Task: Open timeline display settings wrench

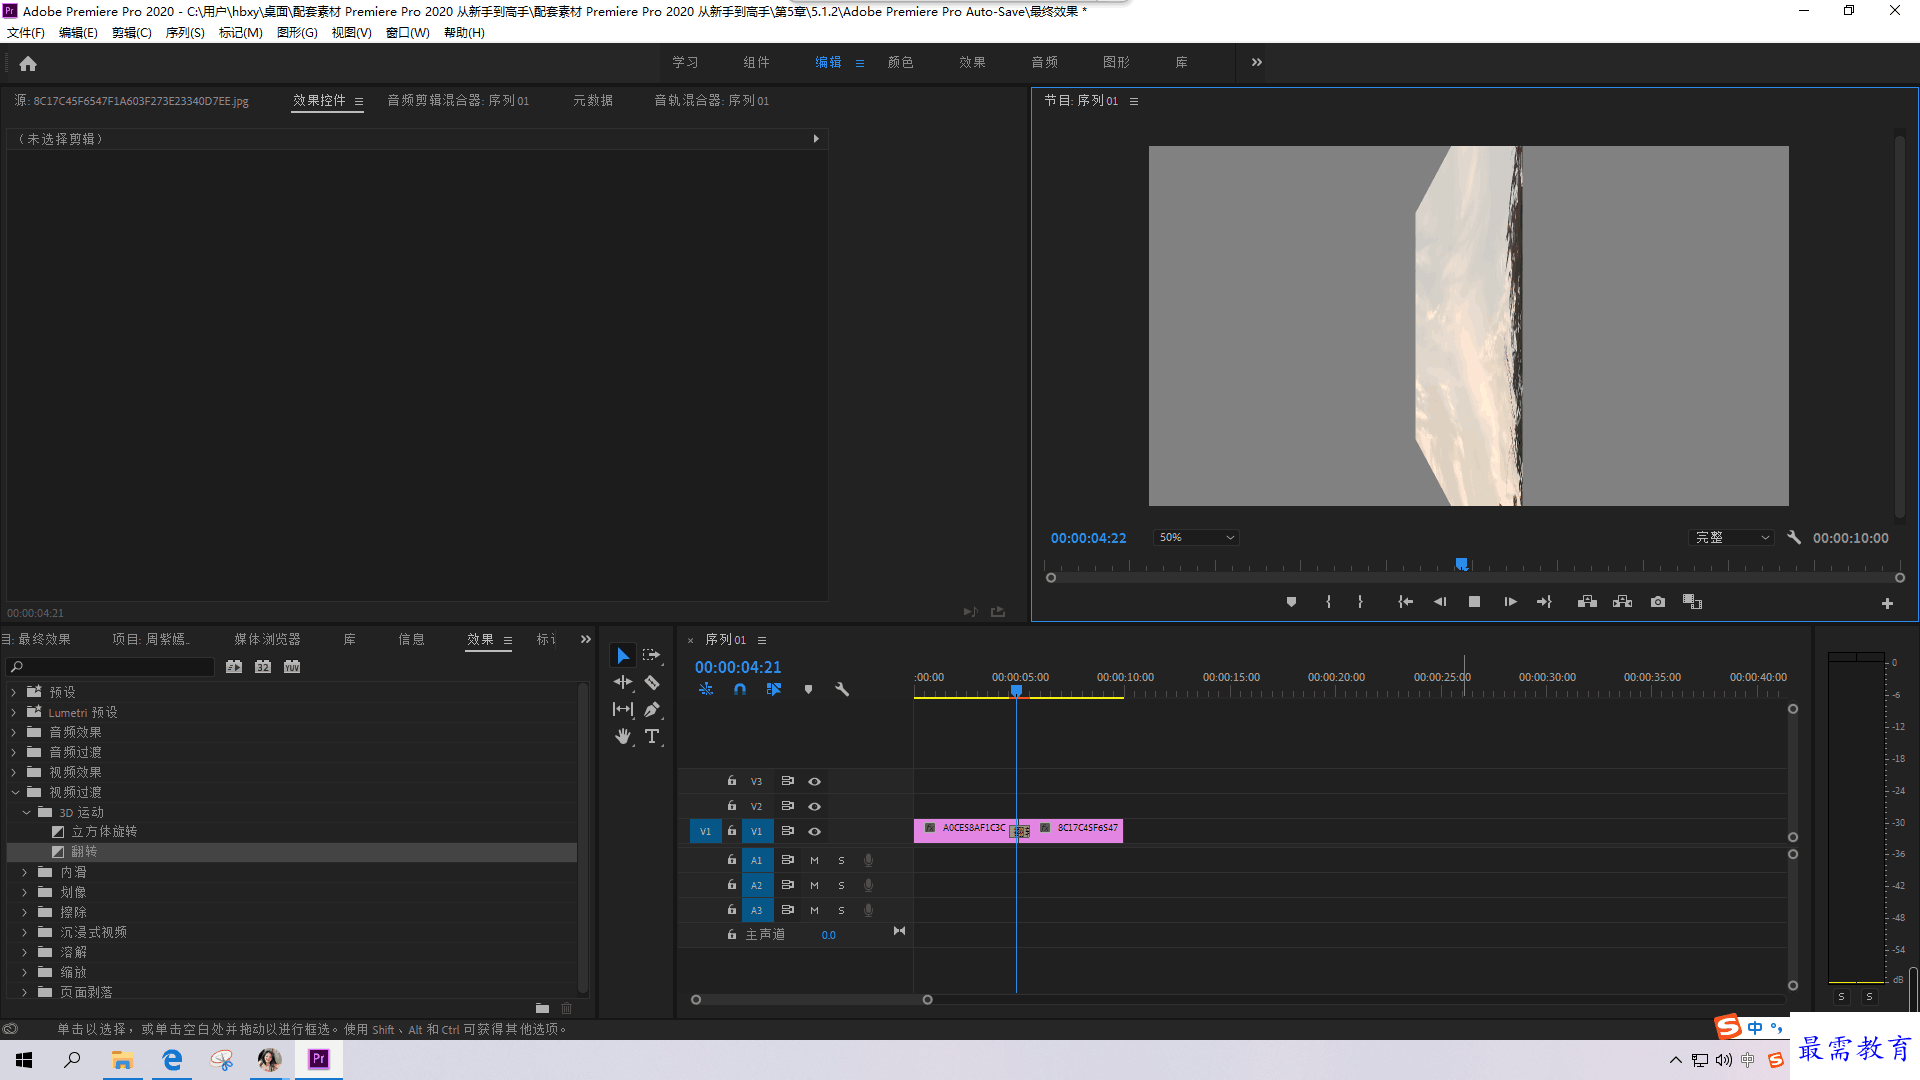Action: [x=842, y=689]
